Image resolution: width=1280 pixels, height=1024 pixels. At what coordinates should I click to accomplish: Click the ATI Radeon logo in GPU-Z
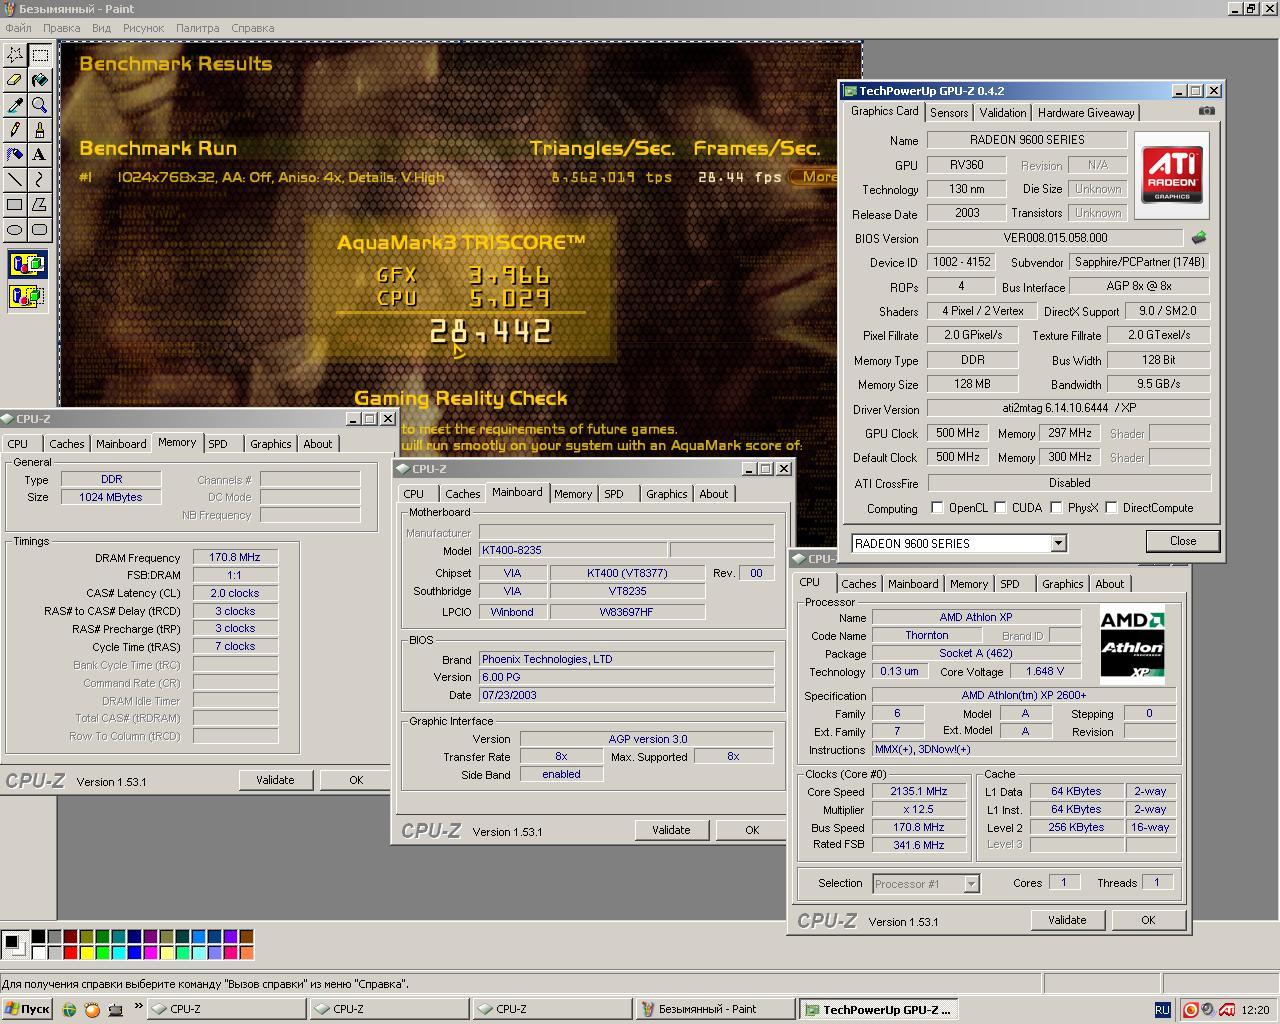[x=1172, y=175]
